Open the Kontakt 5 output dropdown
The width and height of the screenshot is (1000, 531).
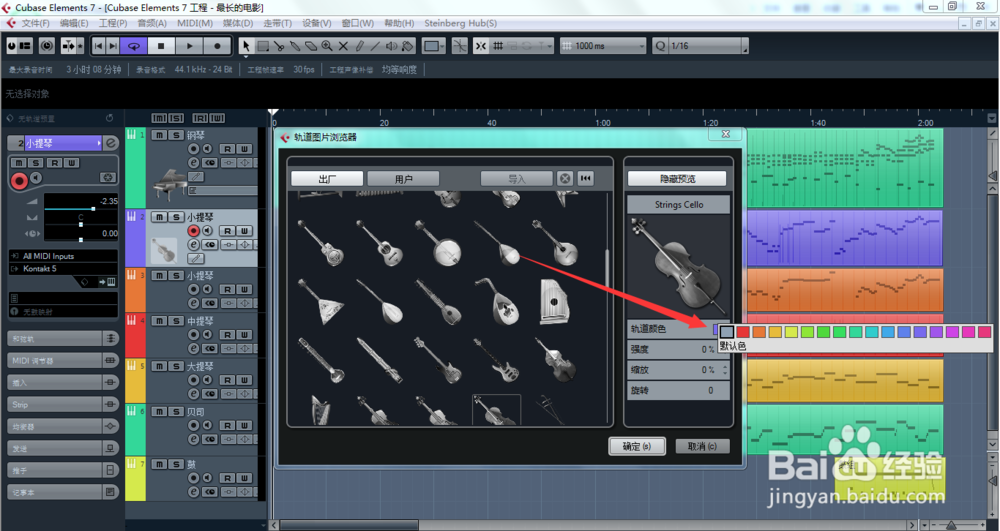[64, 268]
